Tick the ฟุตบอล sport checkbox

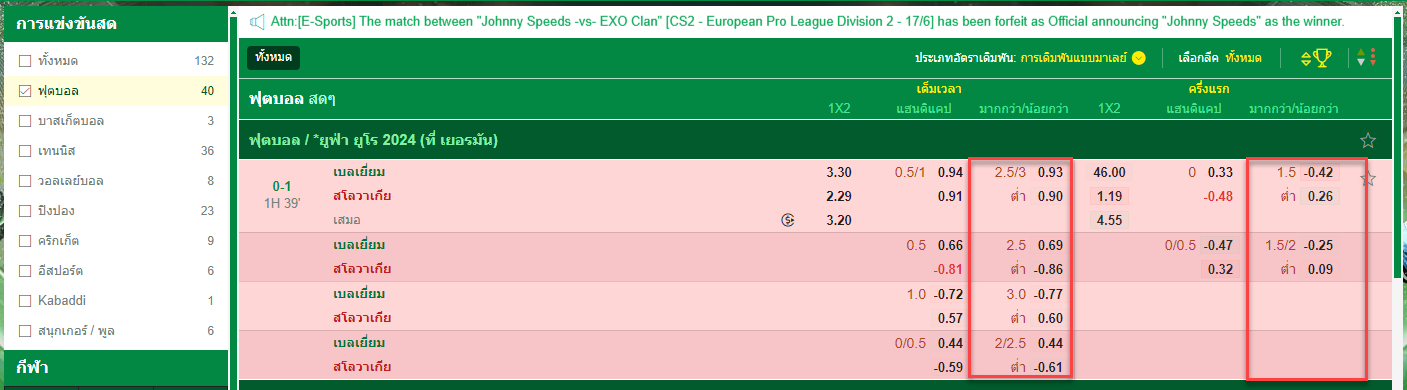pos(25,91)
